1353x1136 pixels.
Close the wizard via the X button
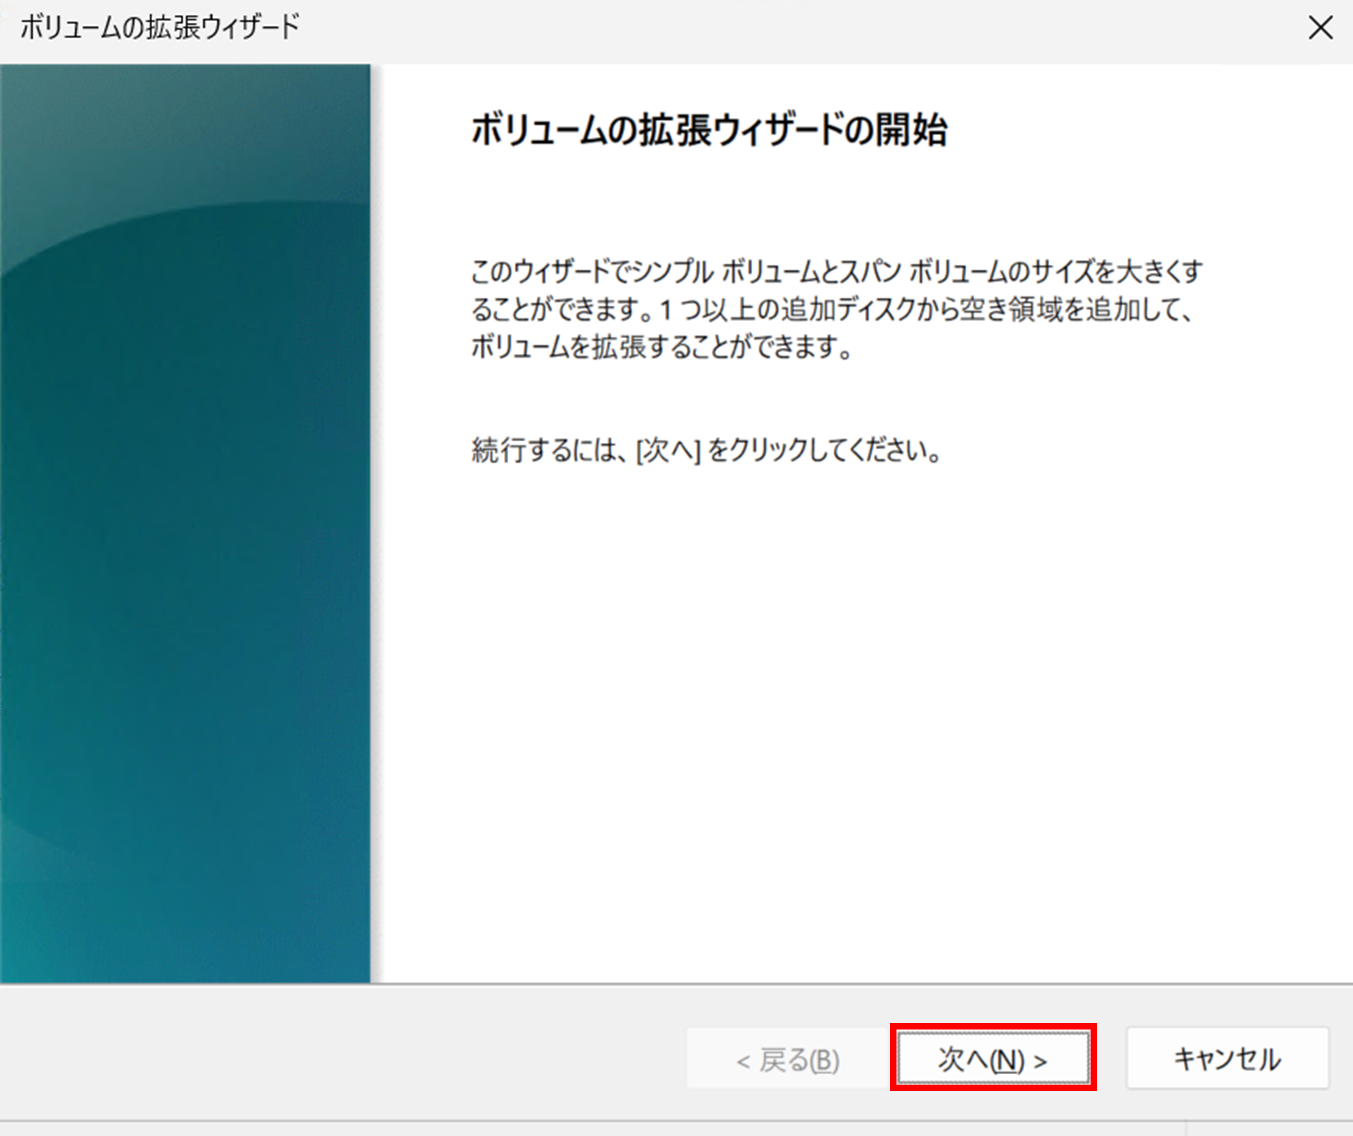[x=1321, y=28]
